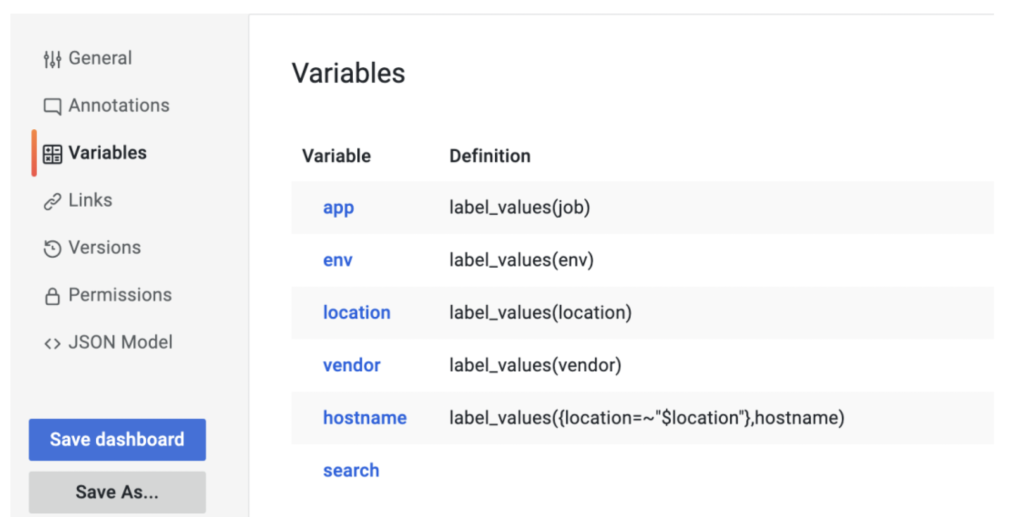
Task: Open the search variable
Action: point(350,470)
